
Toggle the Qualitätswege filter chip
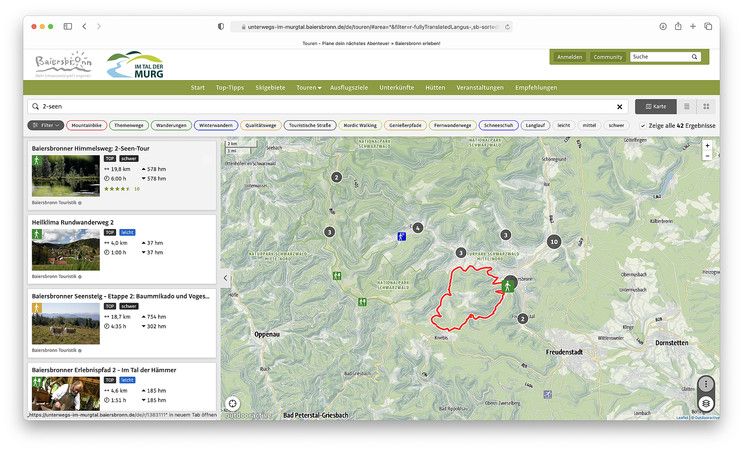(261, 126)
